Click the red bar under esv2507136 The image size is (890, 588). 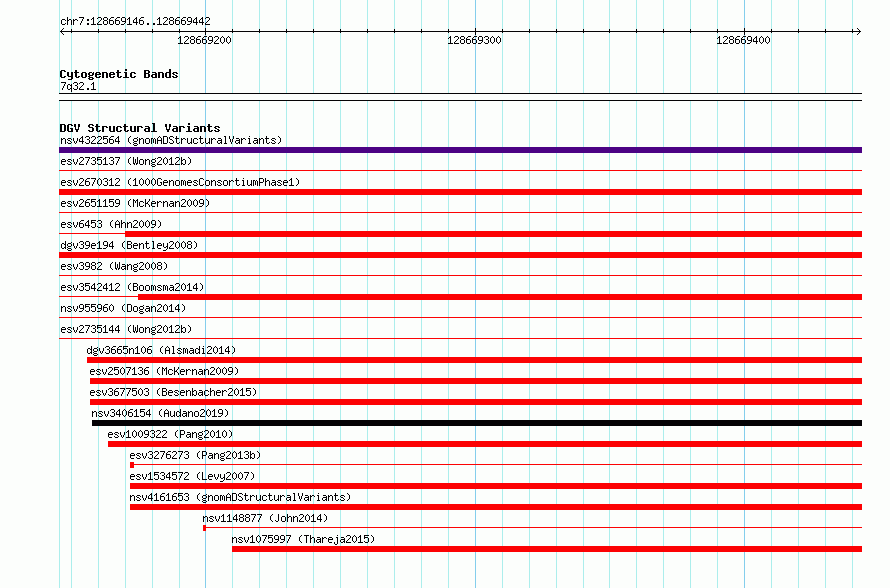tap(476, 381)
